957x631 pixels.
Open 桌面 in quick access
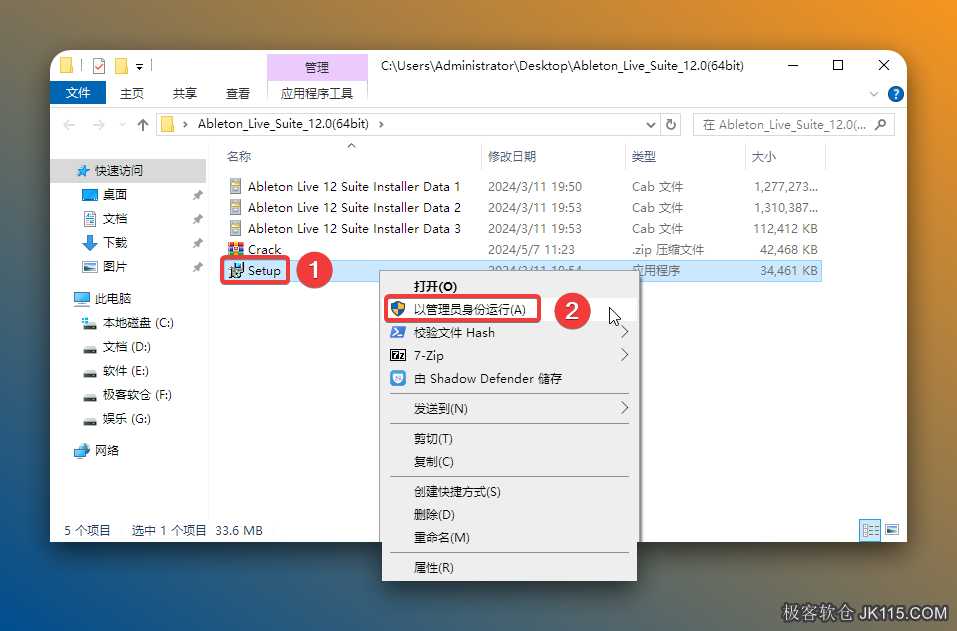[x=115, y=195]
